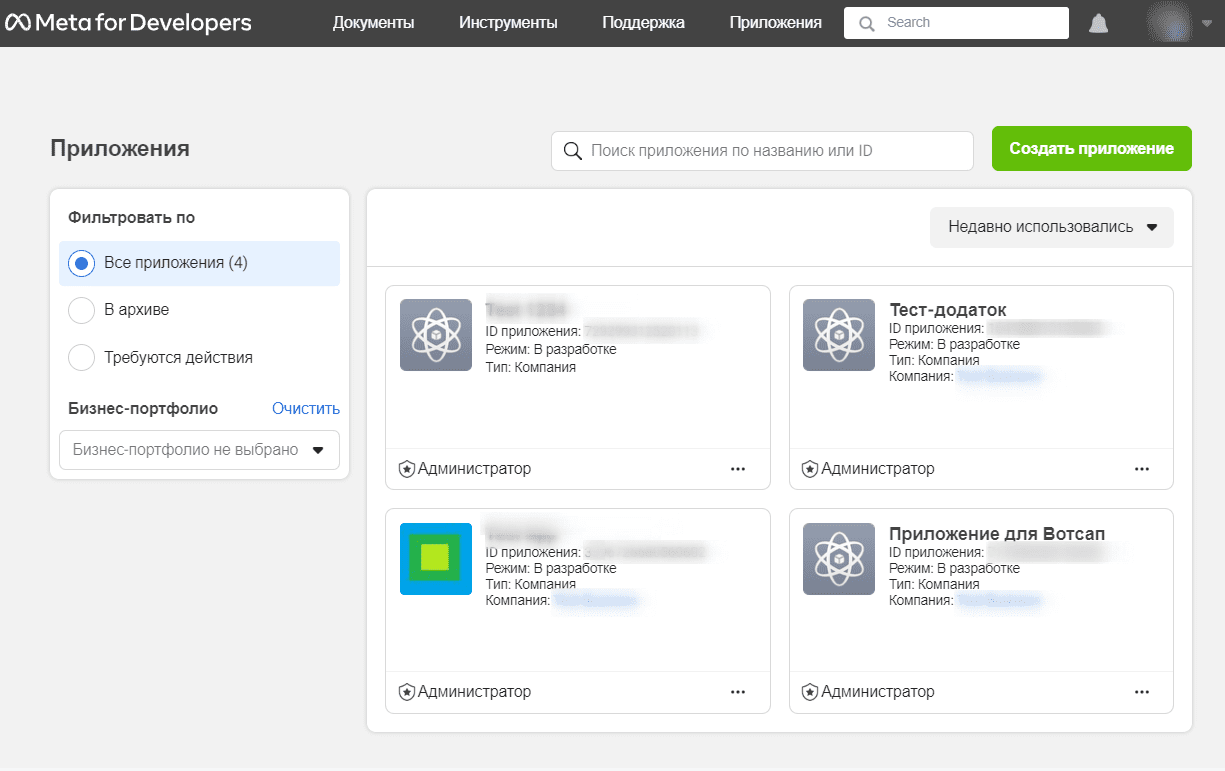Open company link on Приложение для Вотсап card
The height and width of the screenshot is (771, 1225).
coord(999,600)
